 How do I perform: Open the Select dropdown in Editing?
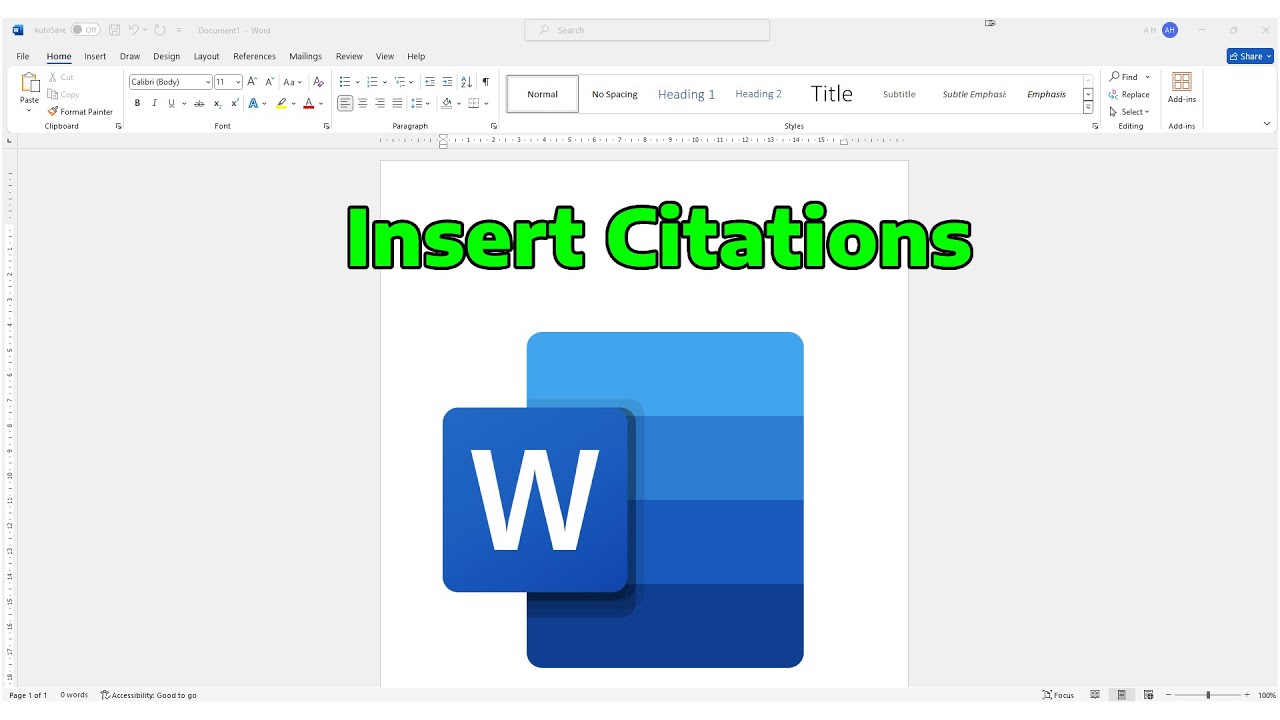1130,112
